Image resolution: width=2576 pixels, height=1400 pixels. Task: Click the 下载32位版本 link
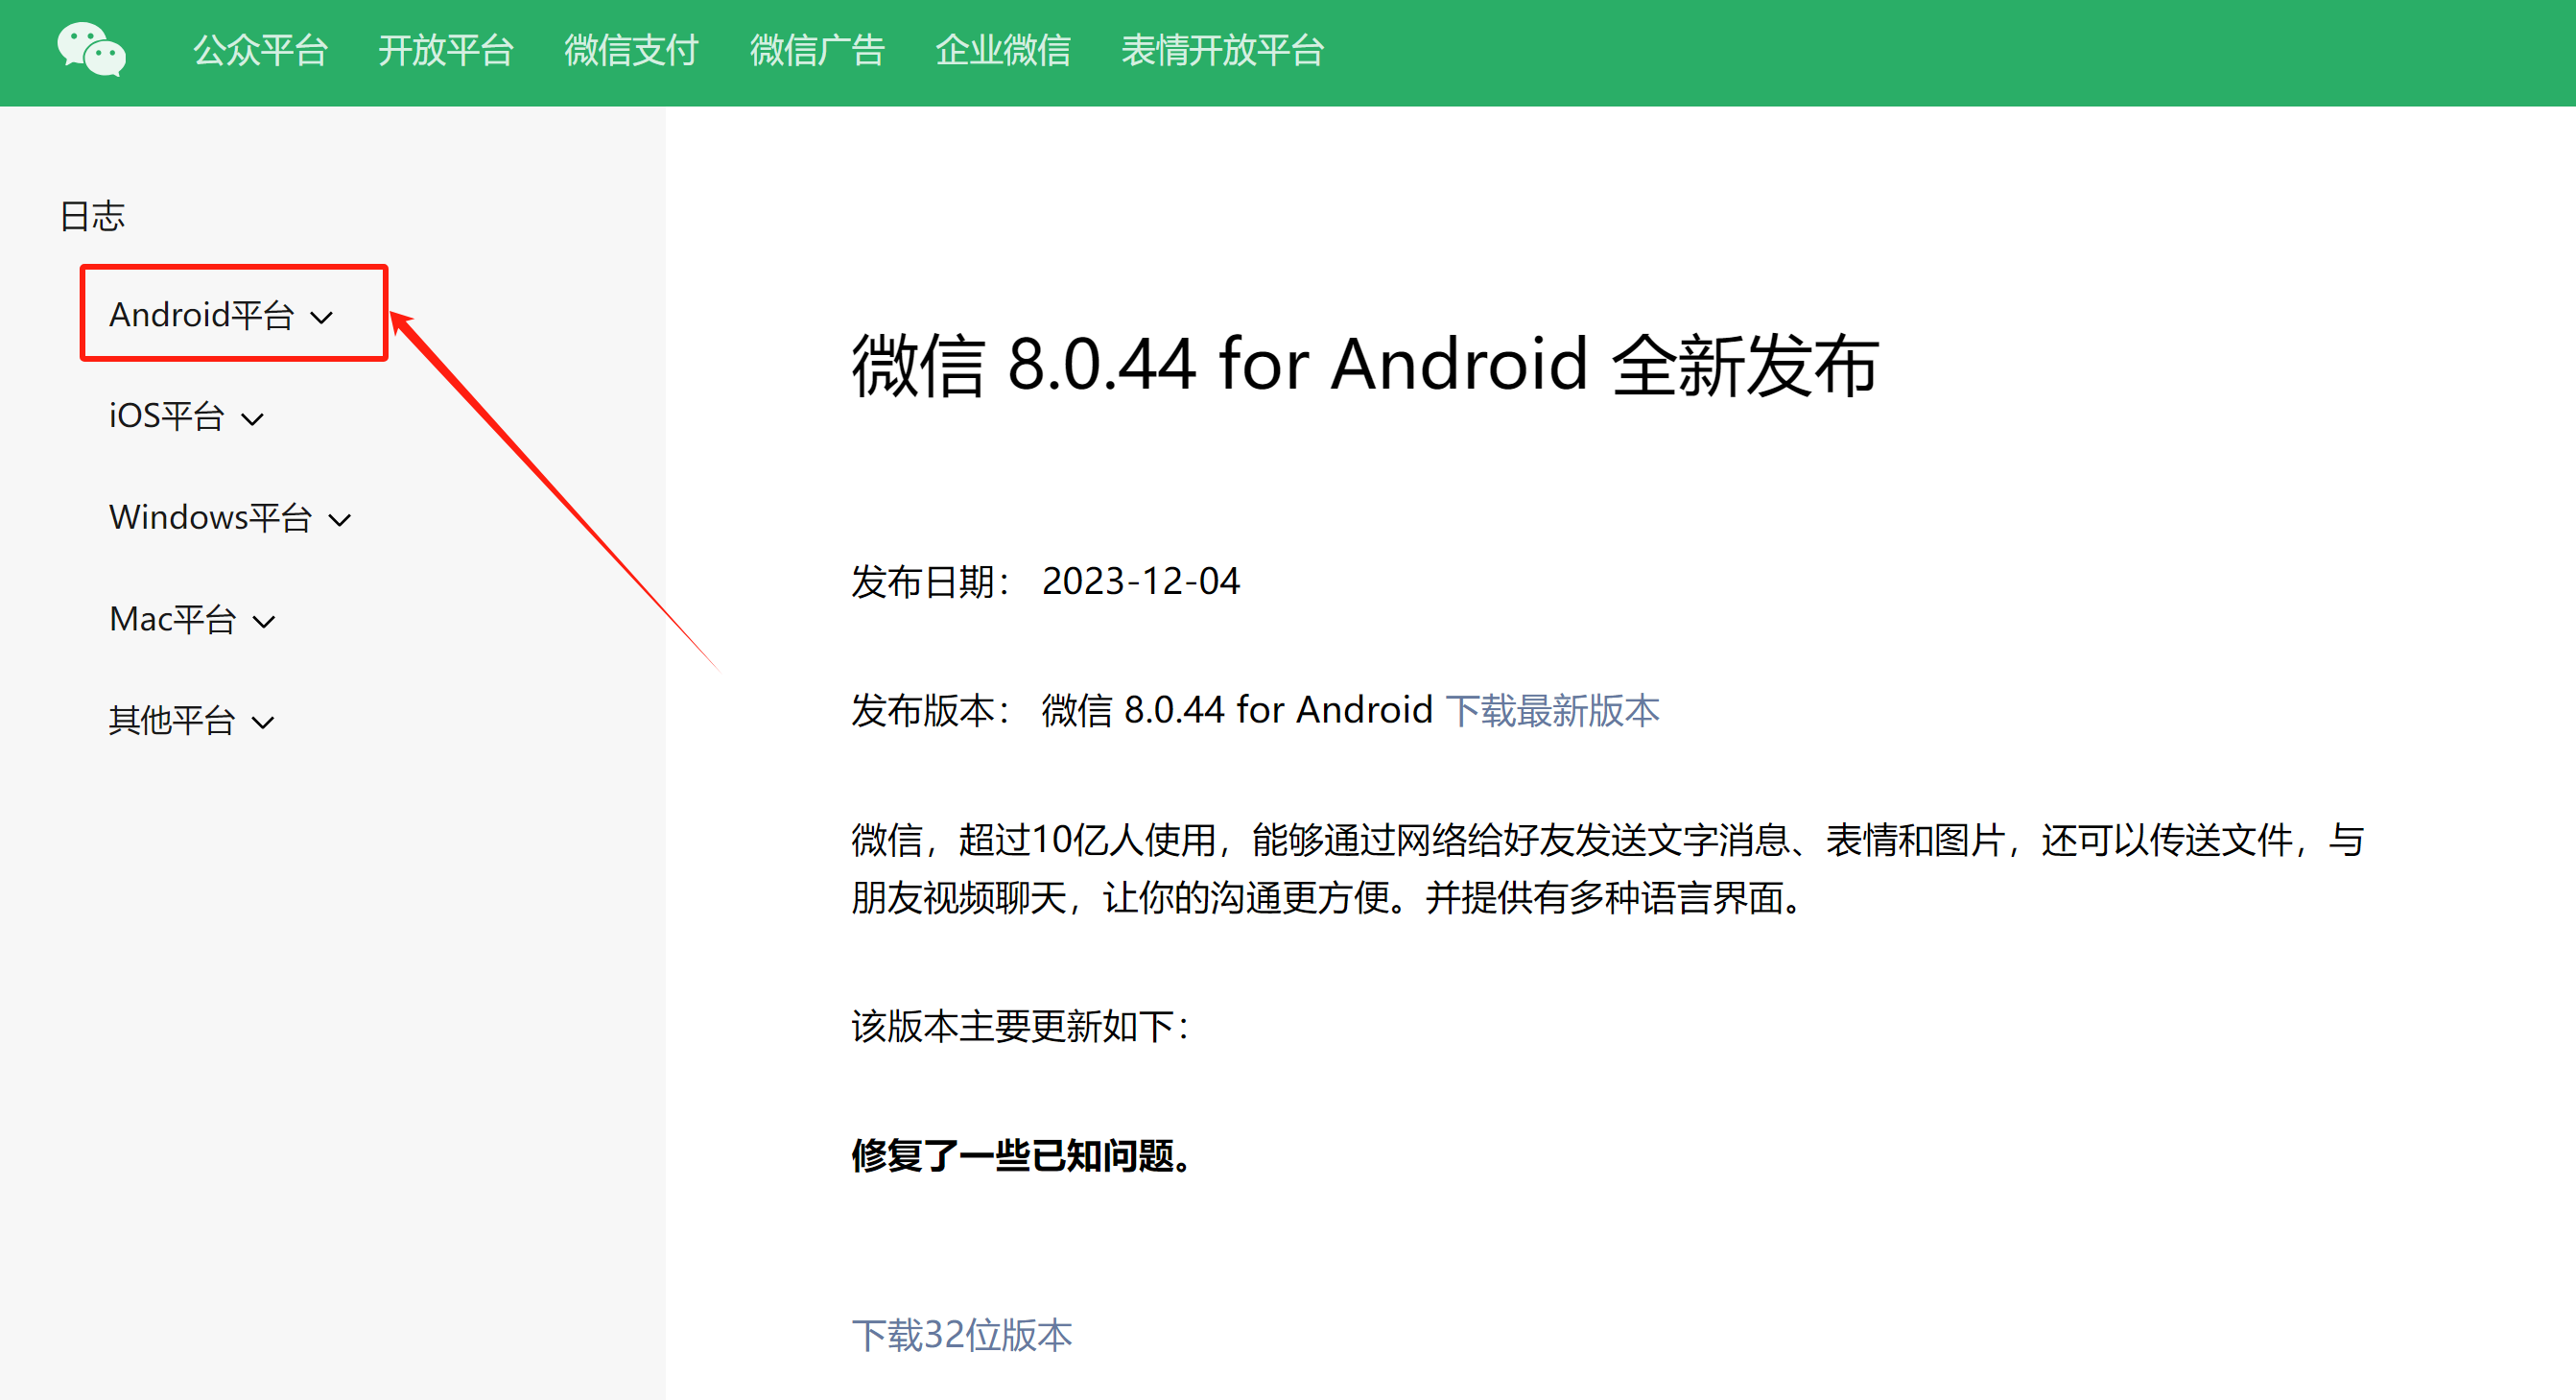[x=962, y=1335]
